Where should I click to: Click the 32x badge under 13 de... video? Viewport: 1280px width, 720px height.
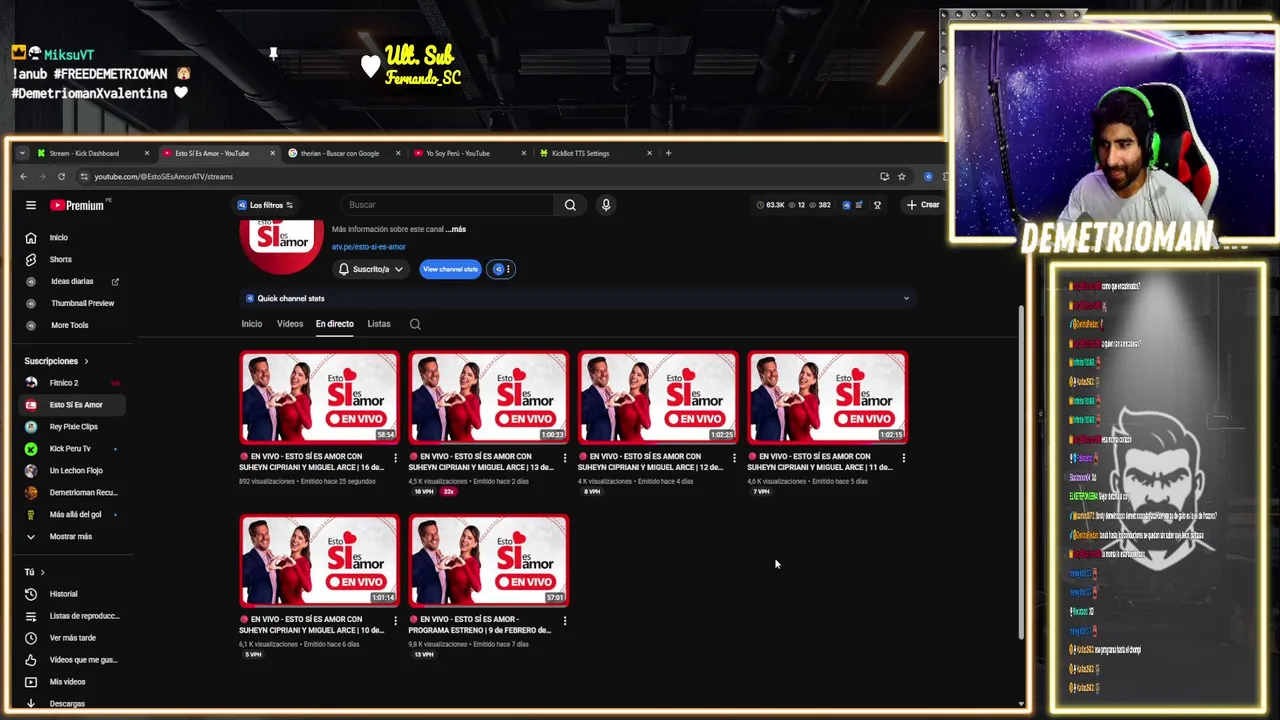[x=449, y=492]
